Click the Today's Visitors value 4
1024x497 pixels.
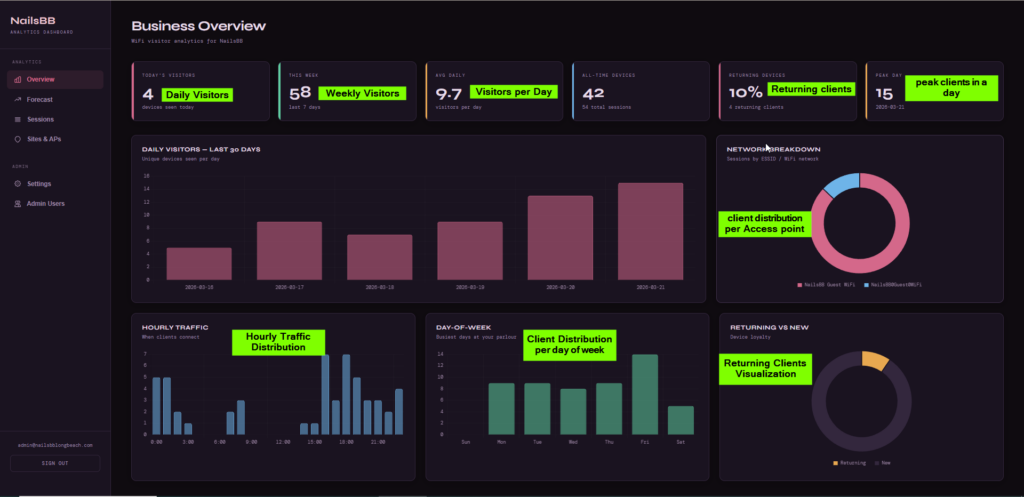click(x=148, y=93)
